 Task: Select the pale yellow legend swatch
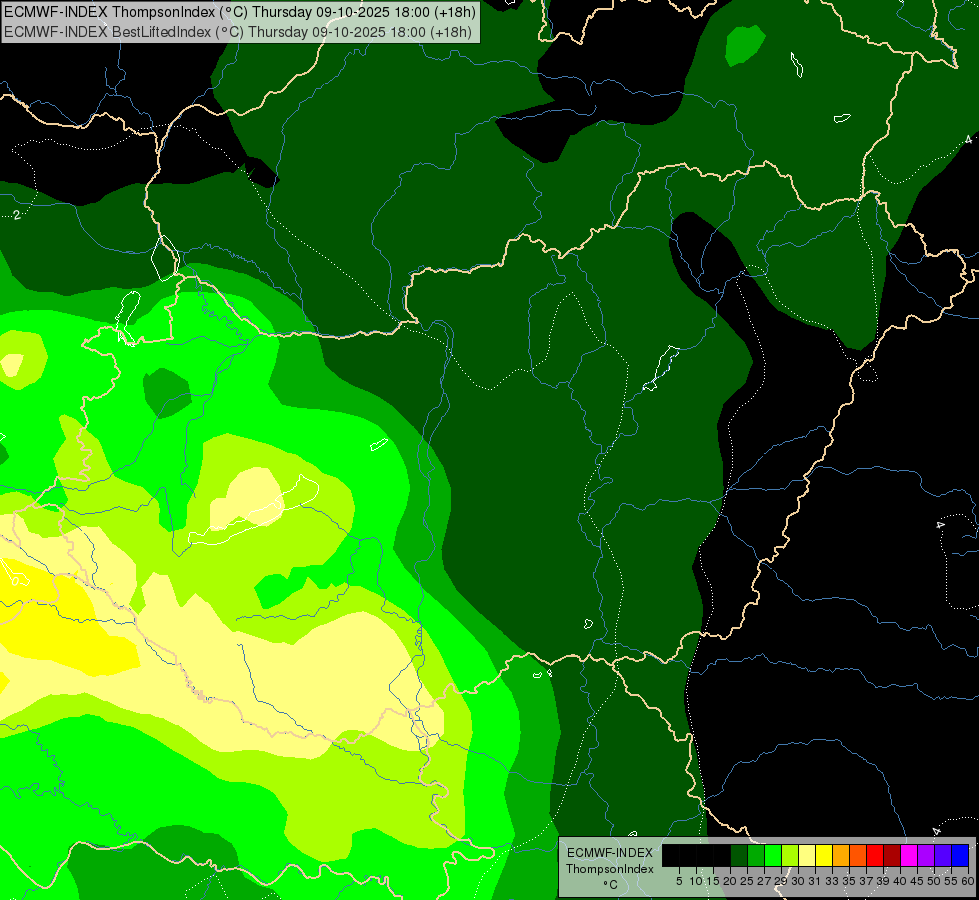click(807, 855)
